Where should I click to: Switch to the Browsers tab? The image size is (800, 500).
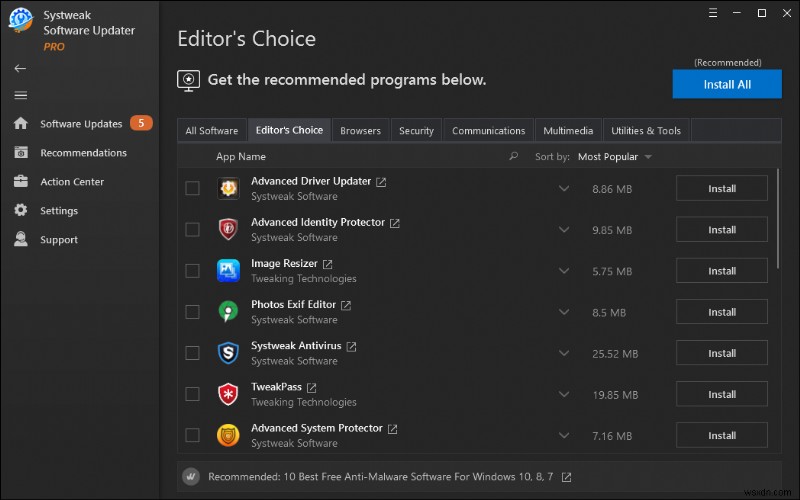tap(360, 131)
